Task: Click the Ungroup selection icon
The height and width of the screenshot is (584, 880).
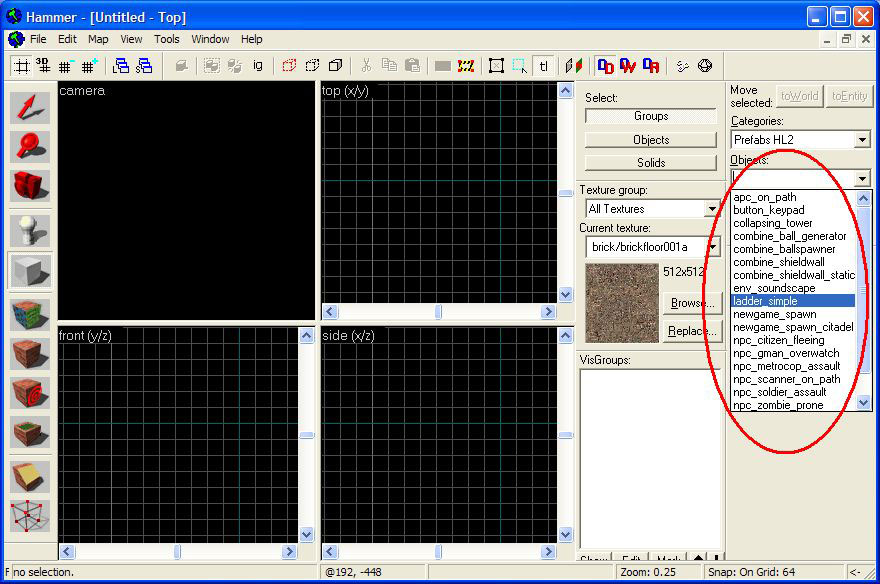Action: coord(235,66)
